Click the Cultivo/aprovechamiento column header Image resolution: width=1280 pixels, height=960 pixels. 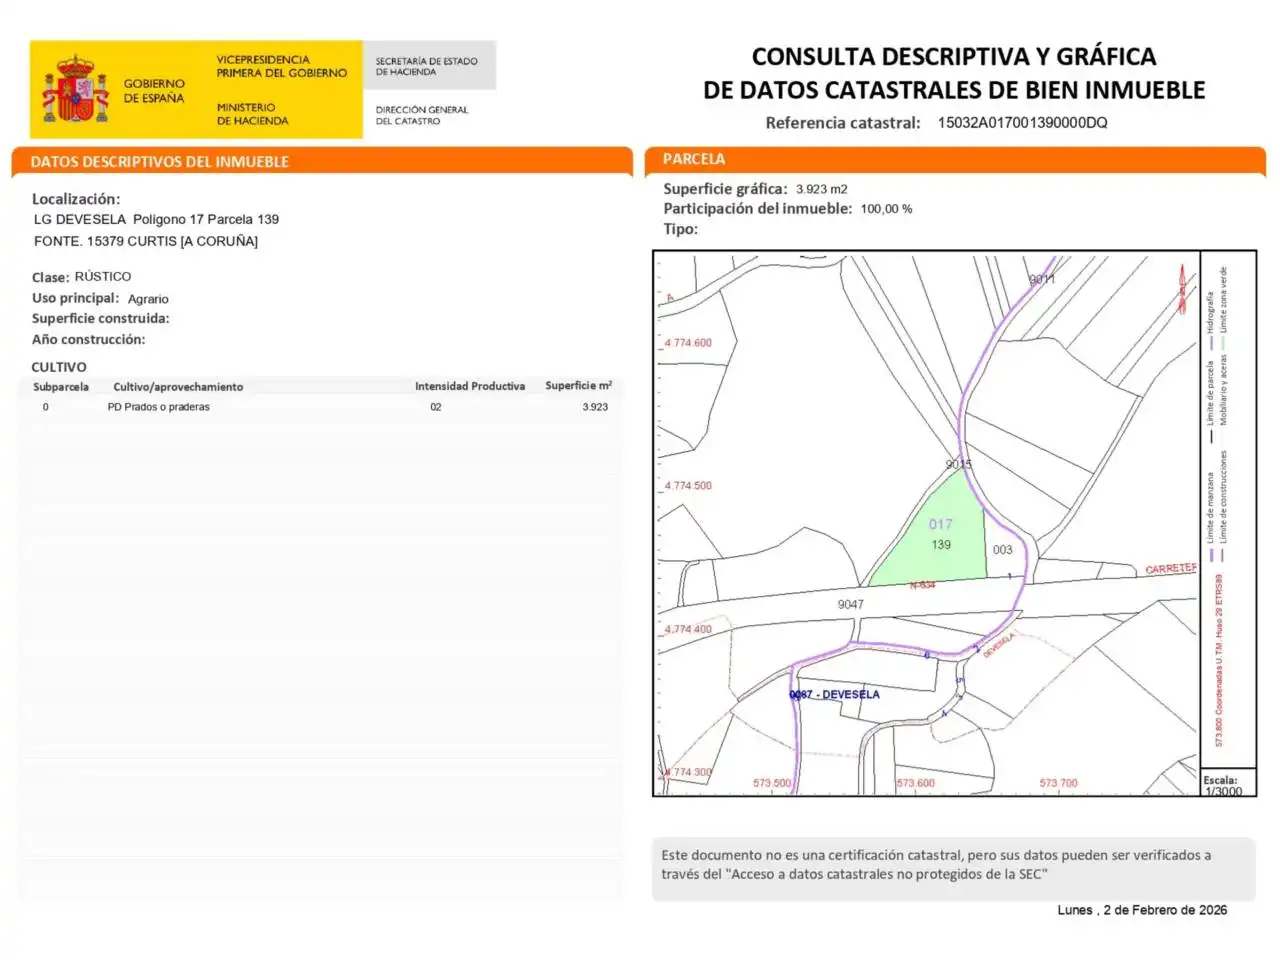click(178, 387)
